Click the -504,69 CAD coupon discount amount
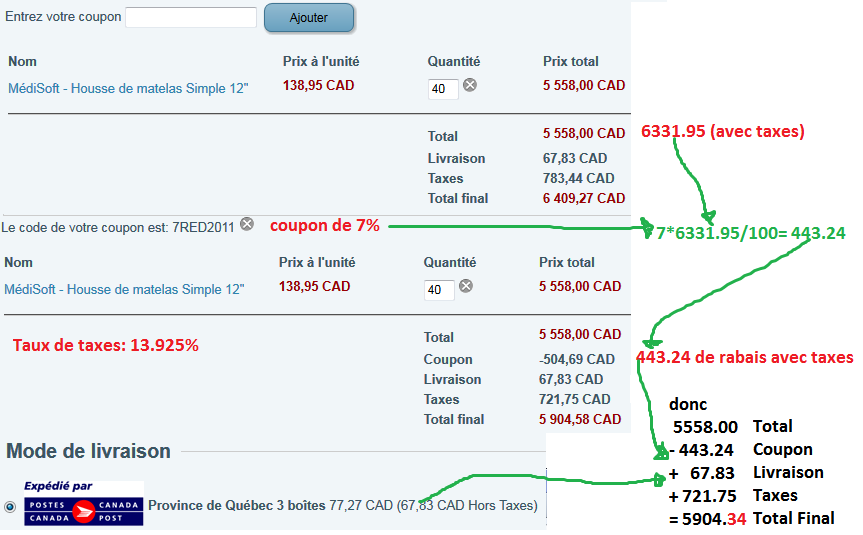863x535 pixels. [577, 359]
